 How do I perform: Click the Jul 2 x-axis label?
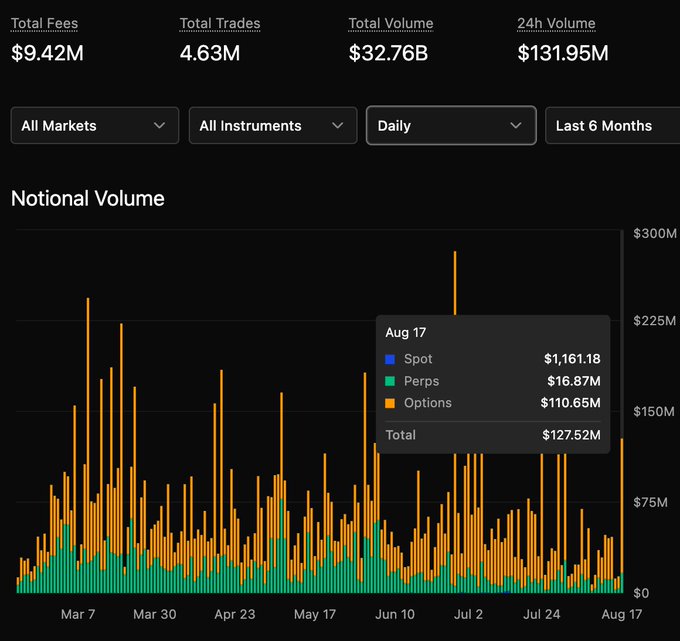click(x=468, y=614)
